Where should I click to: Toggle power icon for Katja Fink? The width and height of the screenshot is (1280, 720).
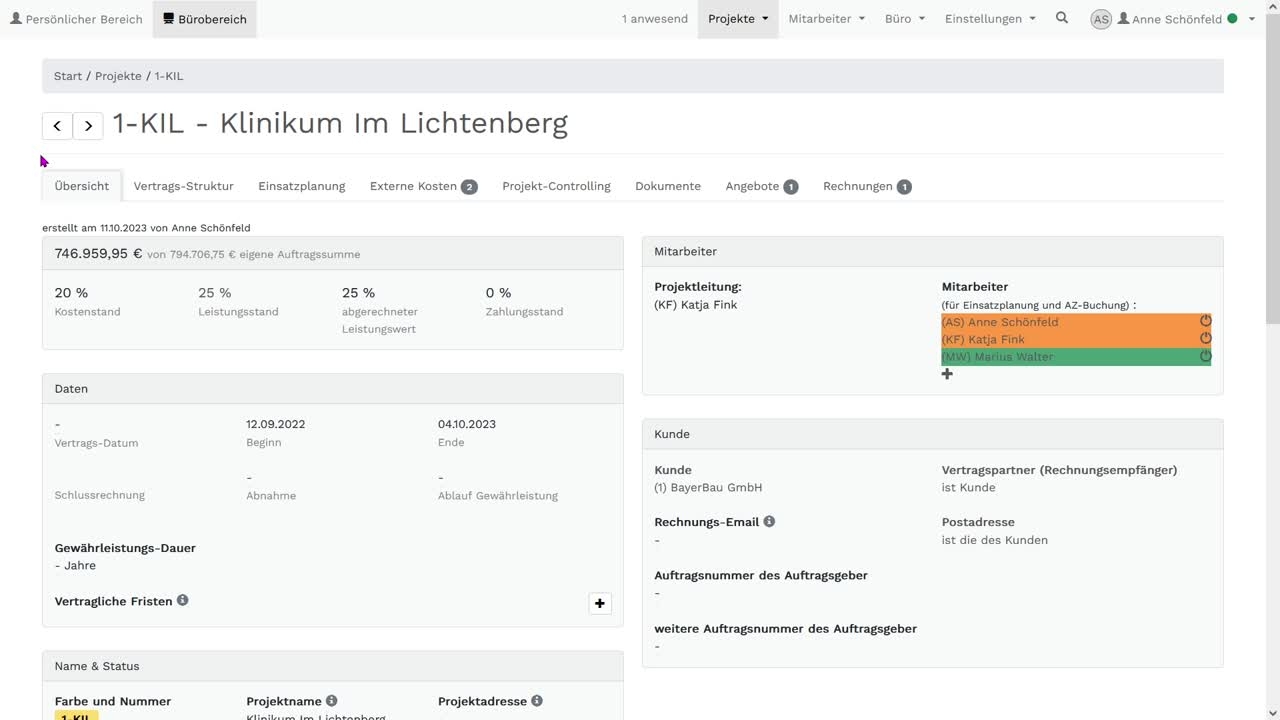(1205, 339)
